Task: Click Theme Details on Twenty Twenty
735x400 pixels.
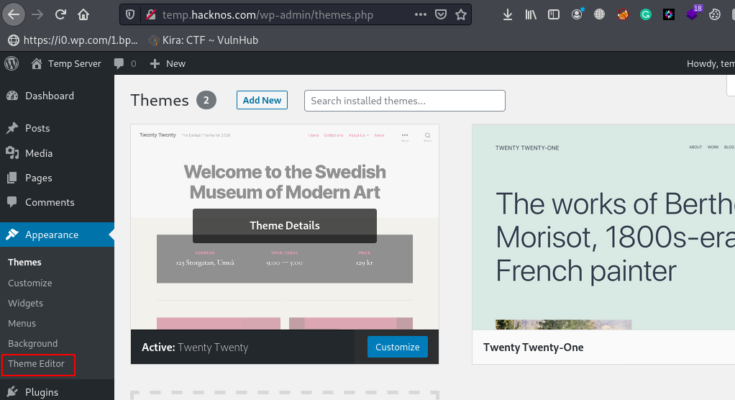Action: pyautogui.click(x=285, y=226)
